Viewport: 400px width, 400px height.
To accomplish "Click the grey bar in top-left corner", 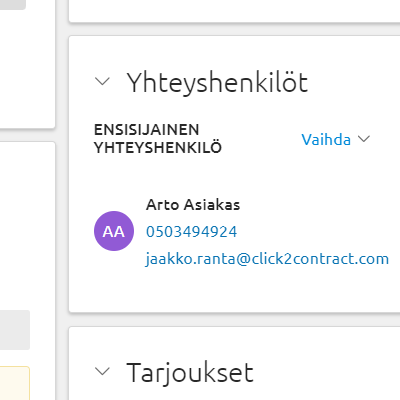I will [13, 5].
